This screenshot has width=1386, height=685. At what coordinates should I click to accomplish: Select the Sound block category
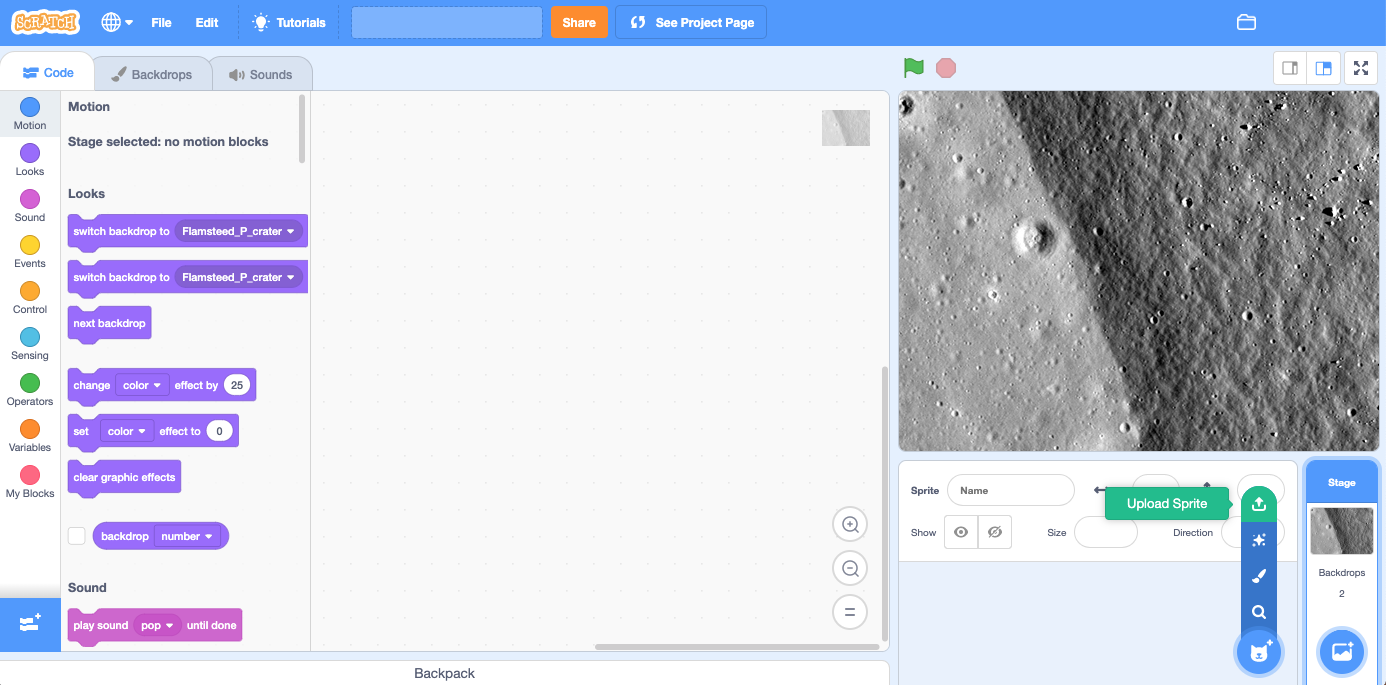tap(30, 206)
